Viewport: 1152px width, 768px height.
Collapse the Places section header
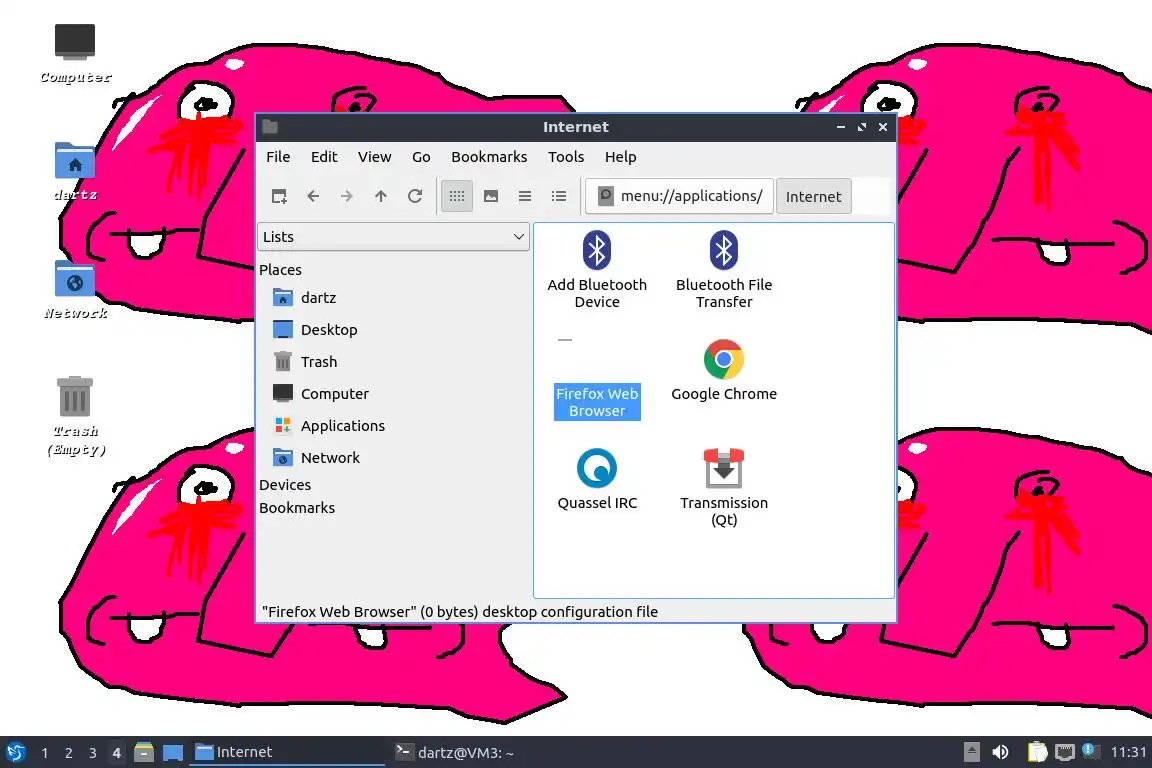click(x=281, y=270)
